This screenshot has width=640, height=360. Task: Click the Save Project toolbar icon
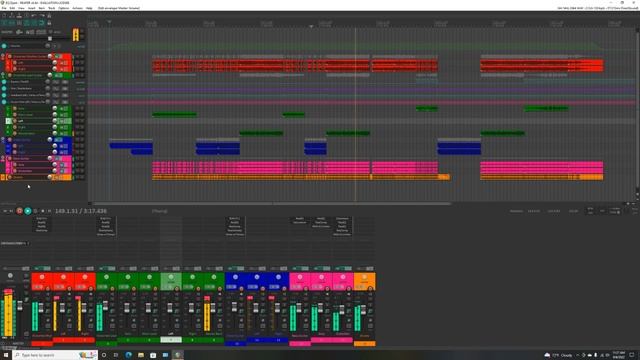click(19, 16)
